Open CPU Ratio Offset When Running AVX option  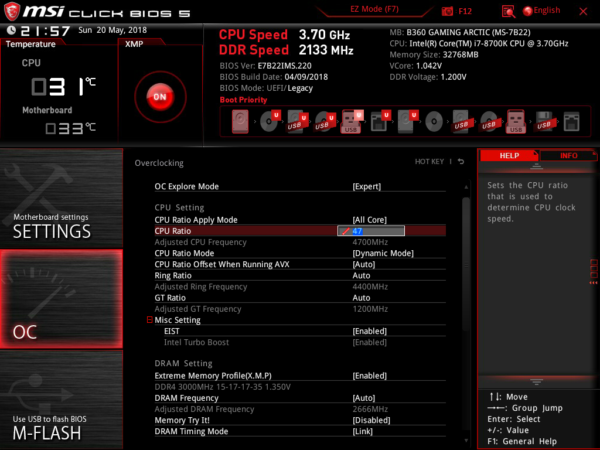(x=300, y=264)
